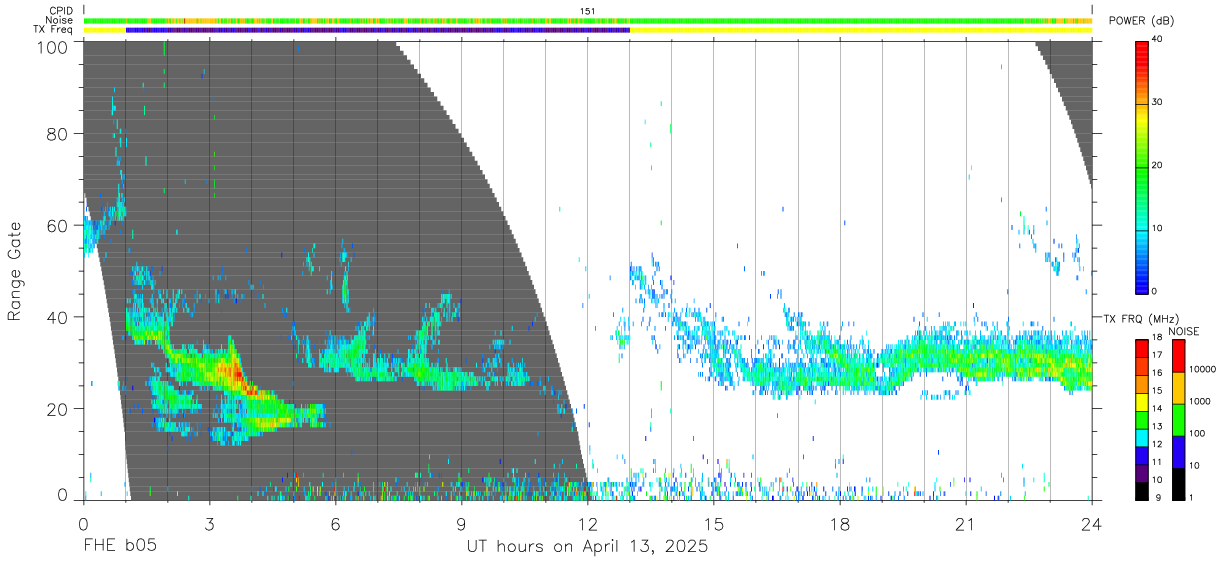Image resolution: width=1228 pixels, height=567 pixels.
Task: Click the TX Freq strip bar above plot
Action: point(587,30)
